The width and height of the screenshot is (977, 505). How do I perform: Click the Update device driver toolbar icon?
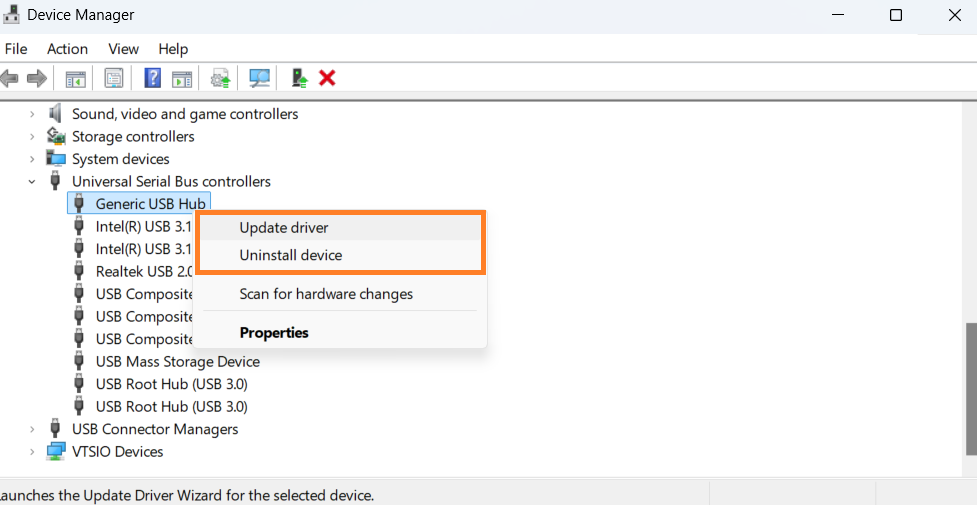221,78
